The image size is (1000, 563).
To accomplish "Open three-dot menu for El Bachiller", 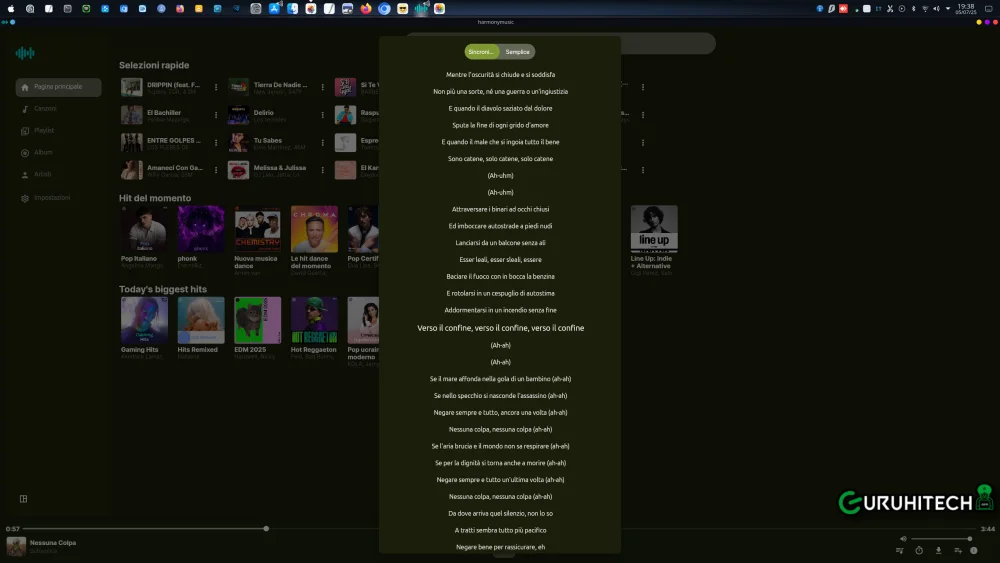I will coord(216,116).
